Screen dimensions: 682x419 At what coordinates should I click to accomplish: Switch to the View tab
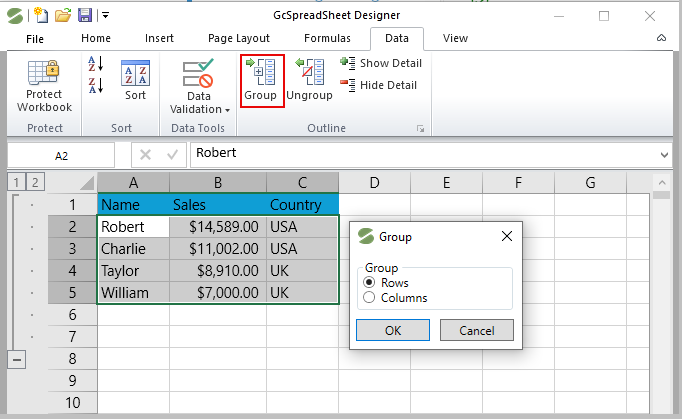tap(455, 38)
